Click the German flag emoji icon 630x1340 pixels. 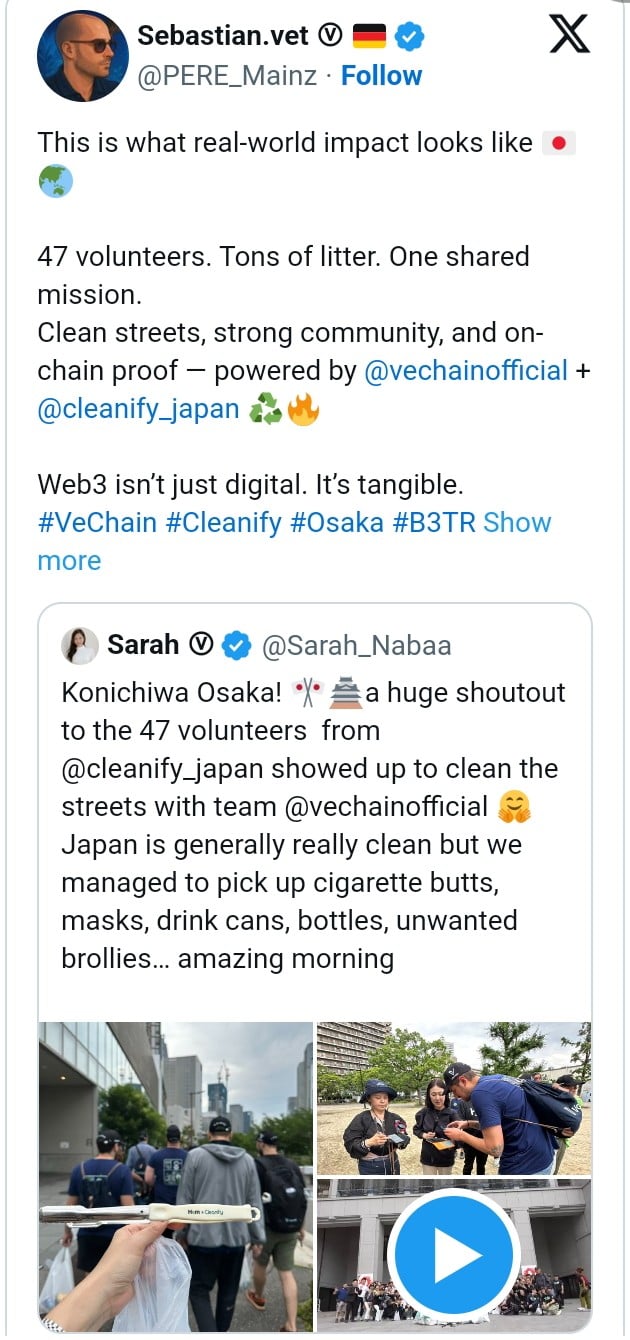point(369,37)
